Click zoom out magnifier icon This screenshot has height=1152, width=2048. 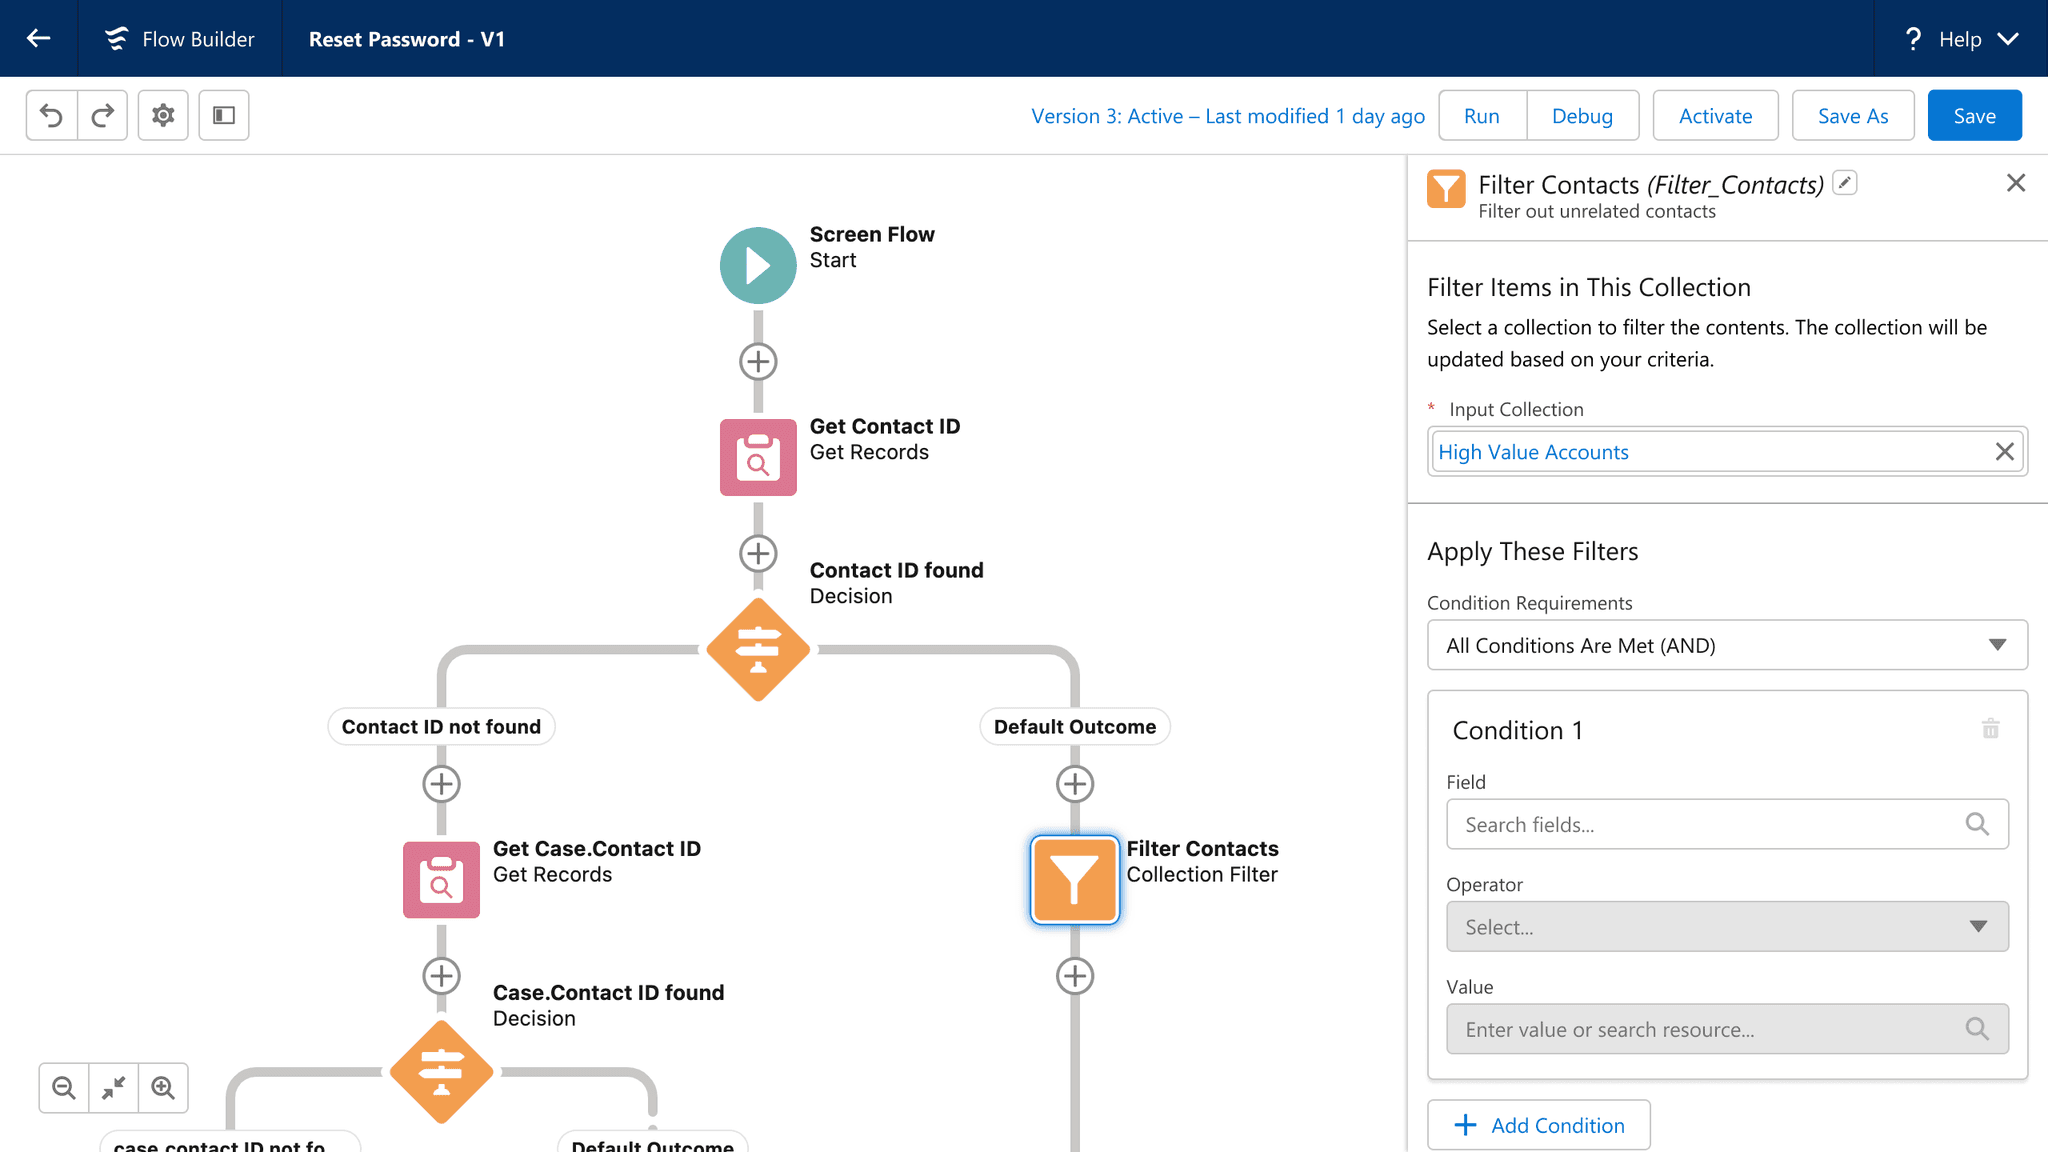click(64, 1088)
